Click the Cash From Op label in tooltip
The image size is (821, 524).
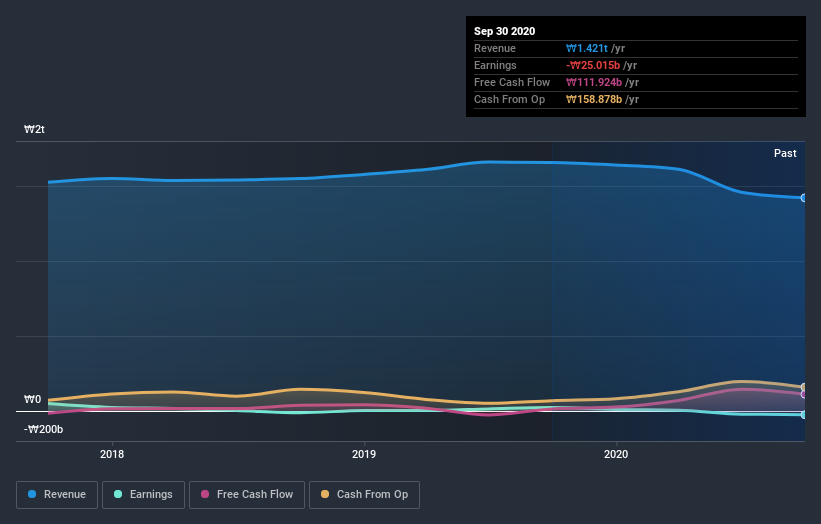coord(509,99)
